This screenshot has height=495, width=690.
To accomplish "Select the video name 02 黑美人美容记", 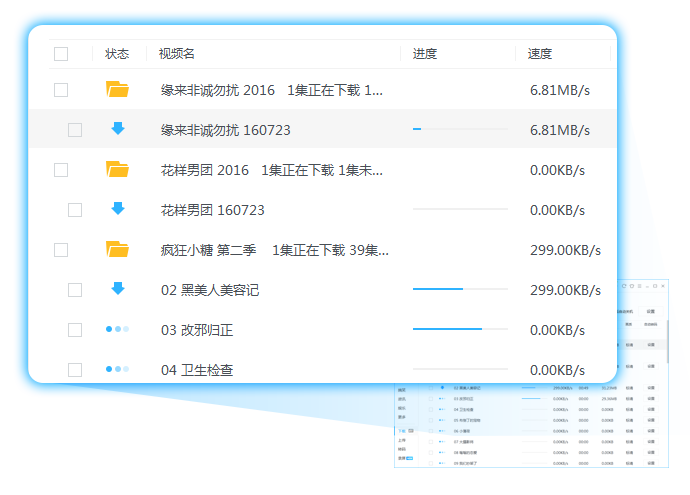I will pos(210,290).
